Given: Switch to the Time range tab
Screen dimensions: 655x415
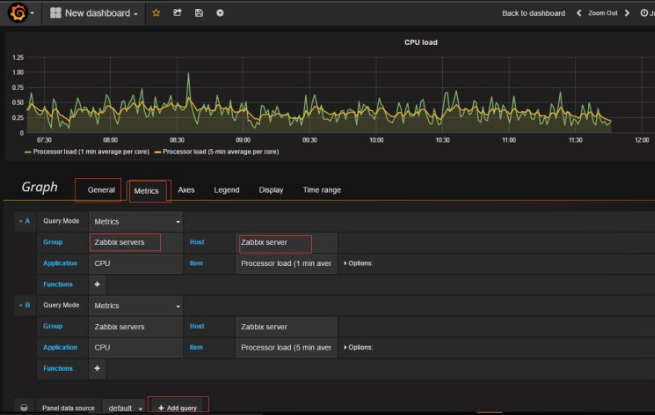Looking at the screenshot, I should click(x=322, y=190).
